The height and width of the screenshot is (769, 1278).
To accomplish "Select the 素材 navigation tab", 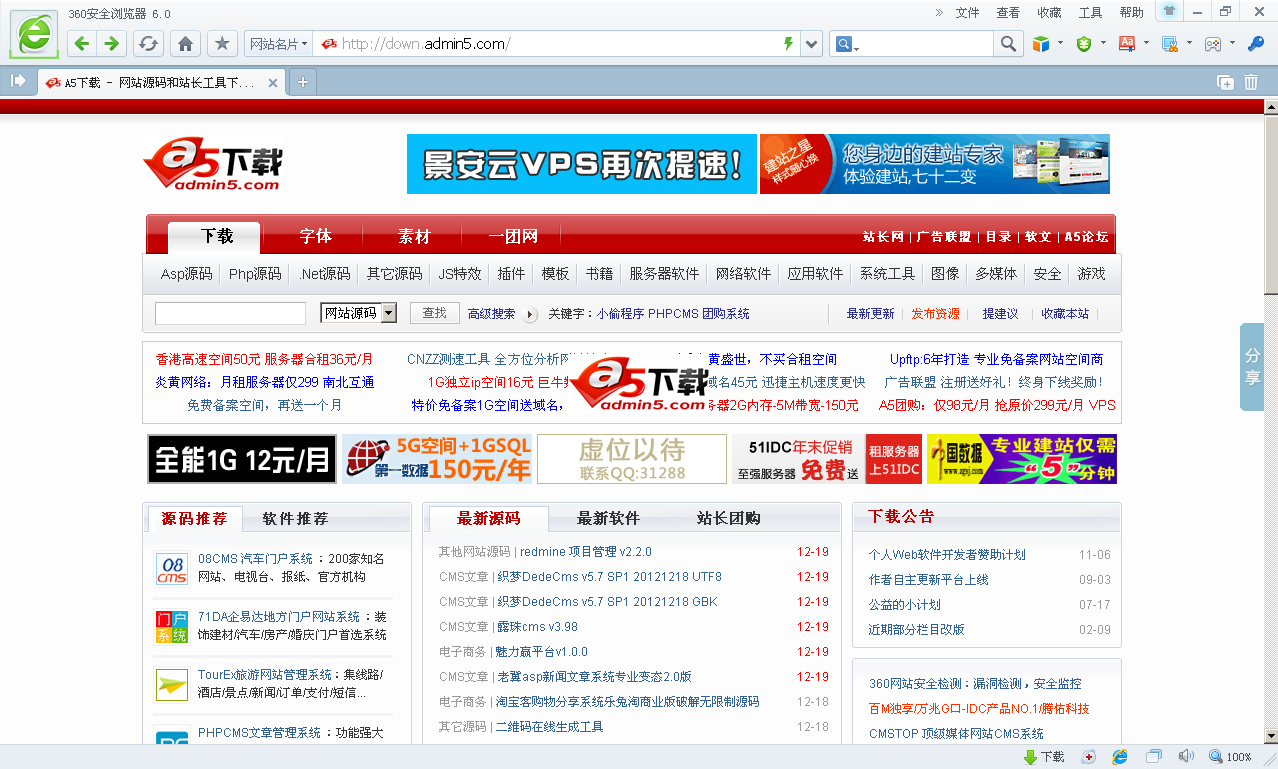I will [414, 237].
